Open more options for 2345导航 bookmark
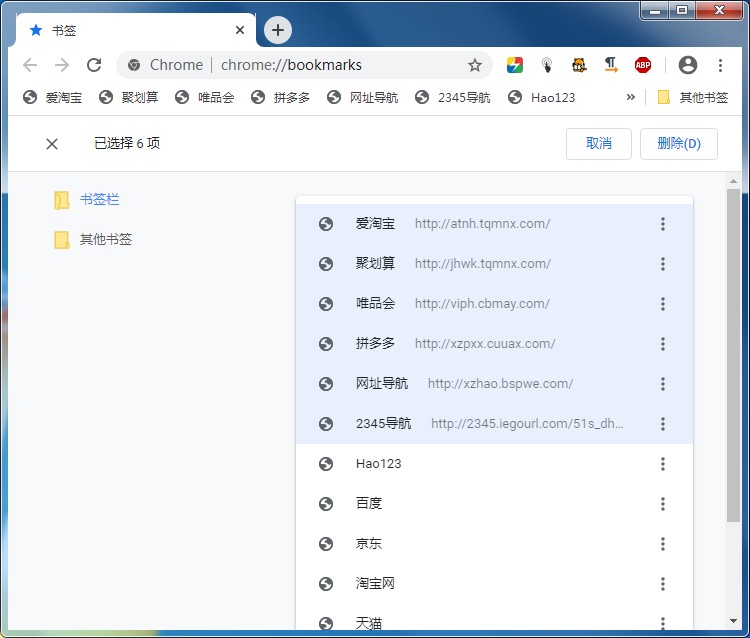Screen dimensions: 750x638 (x=662, y=424)
